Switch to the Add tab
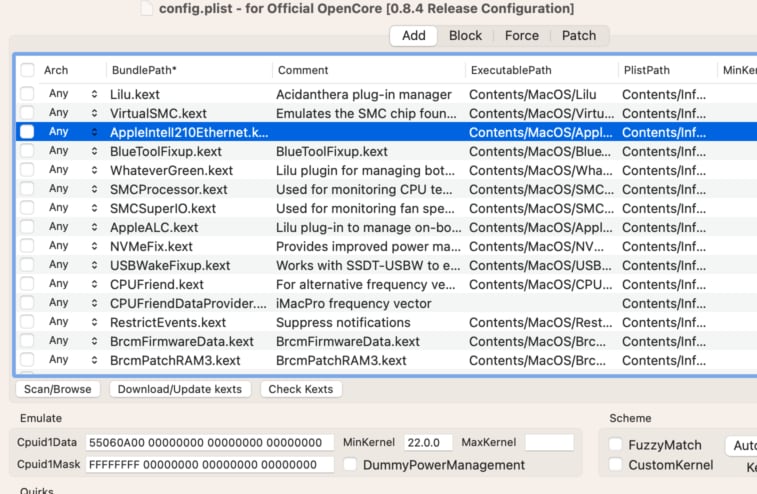 click(x=414, y=36)
